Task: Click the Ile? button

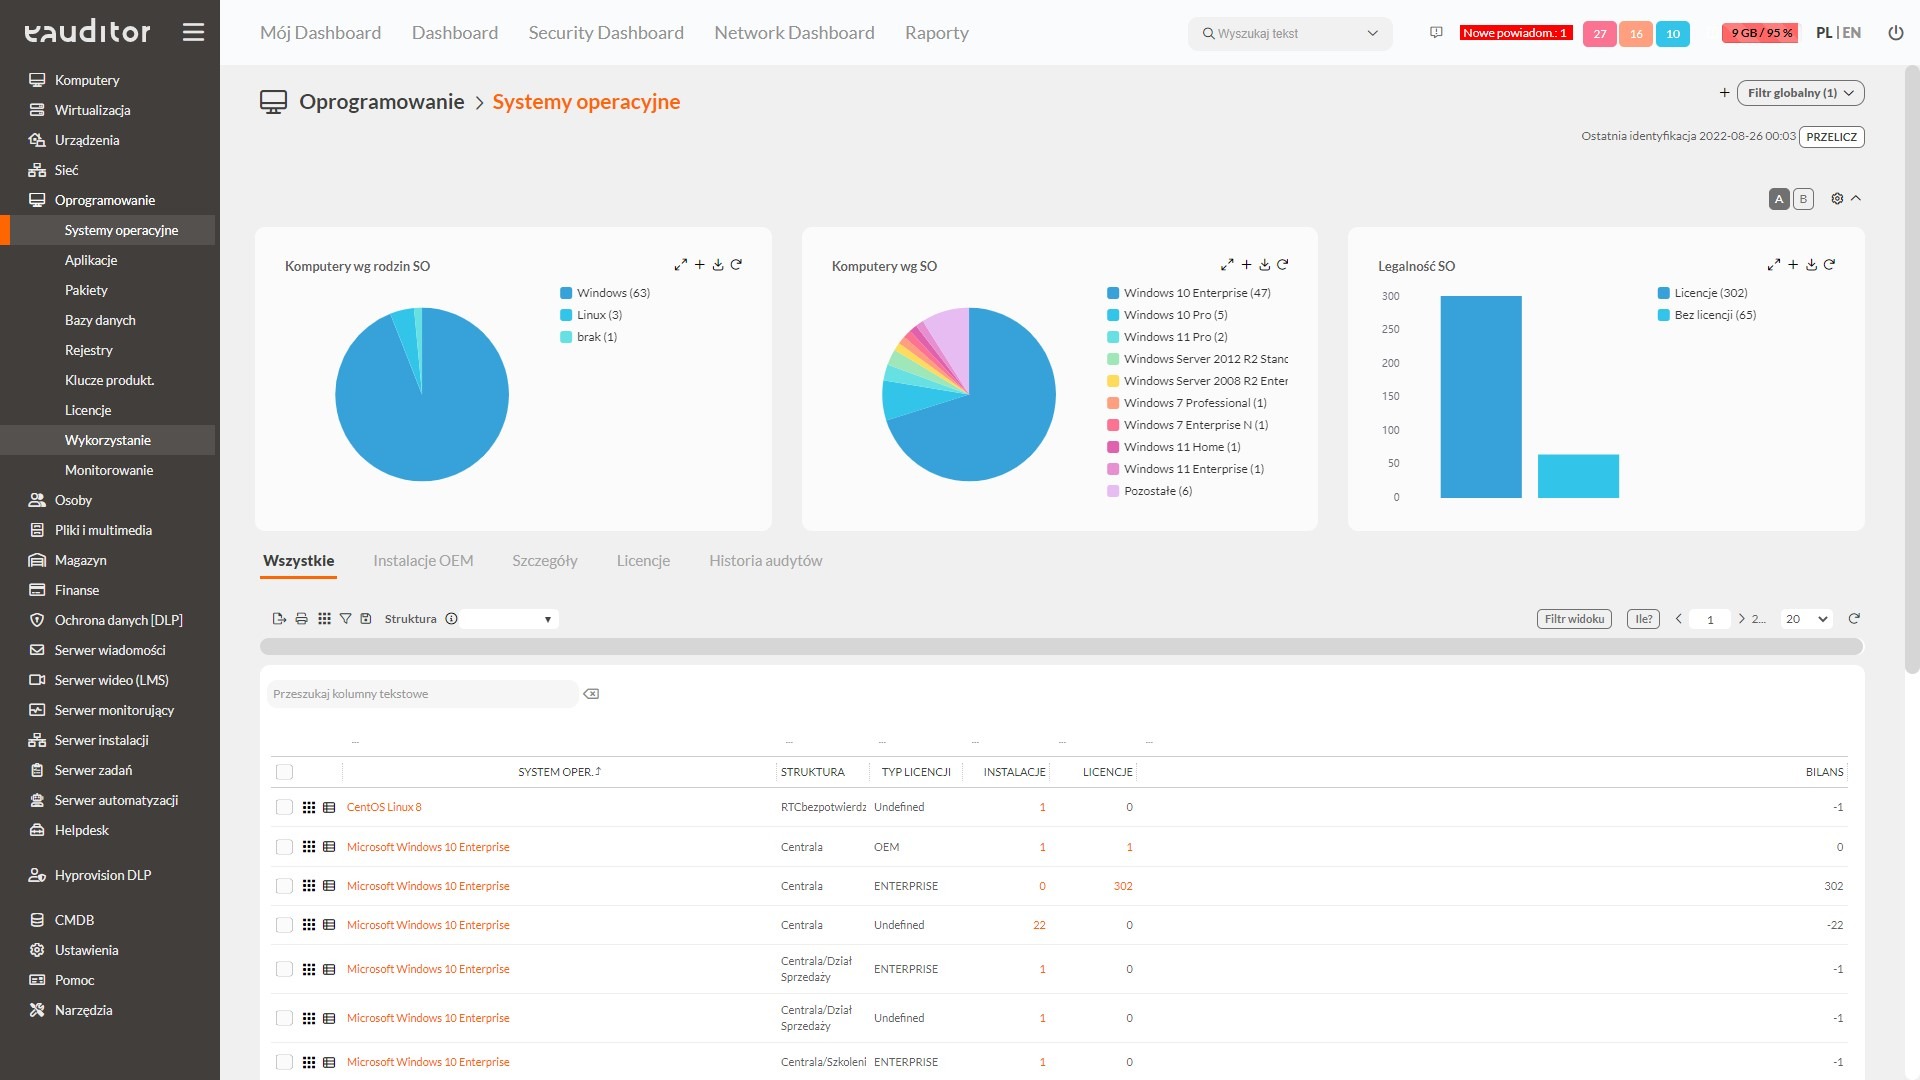Action: (1643, 619)
